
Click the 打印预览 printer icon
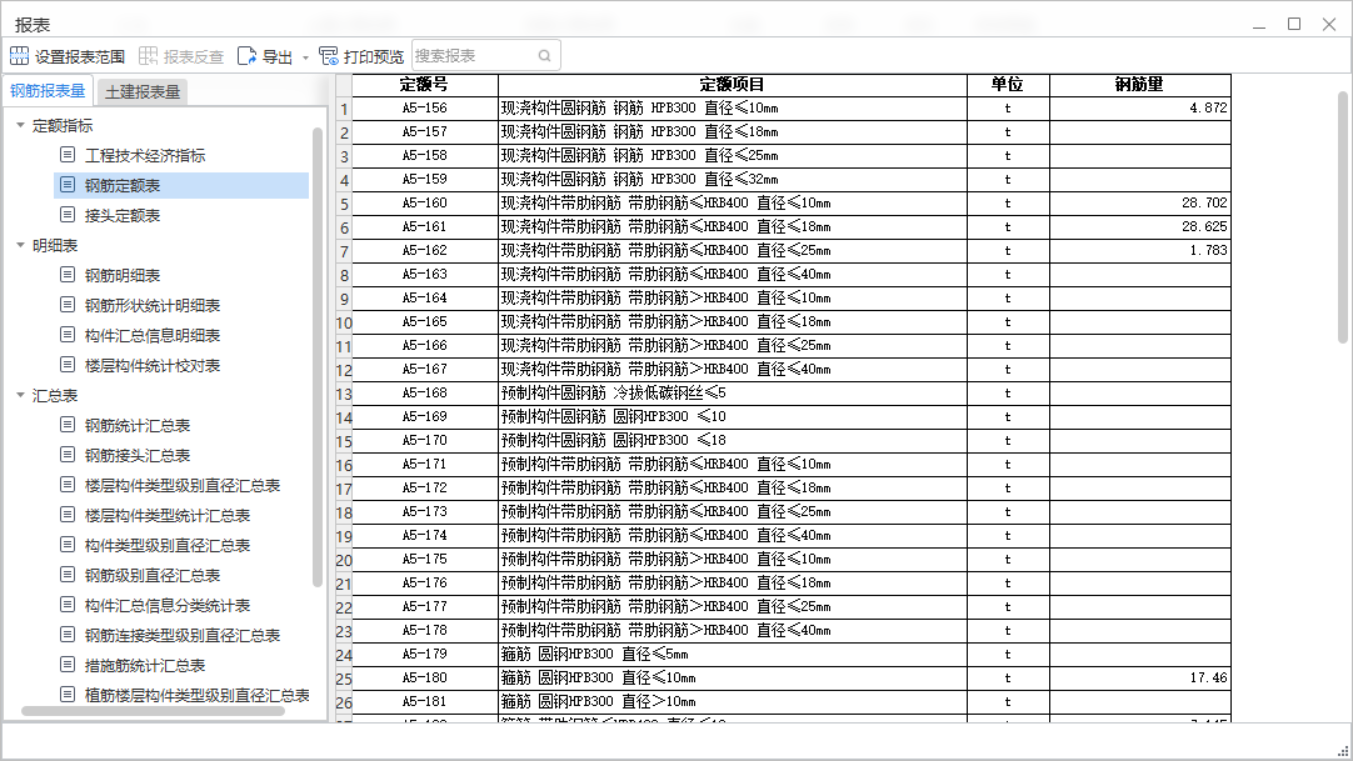[328, 56]
